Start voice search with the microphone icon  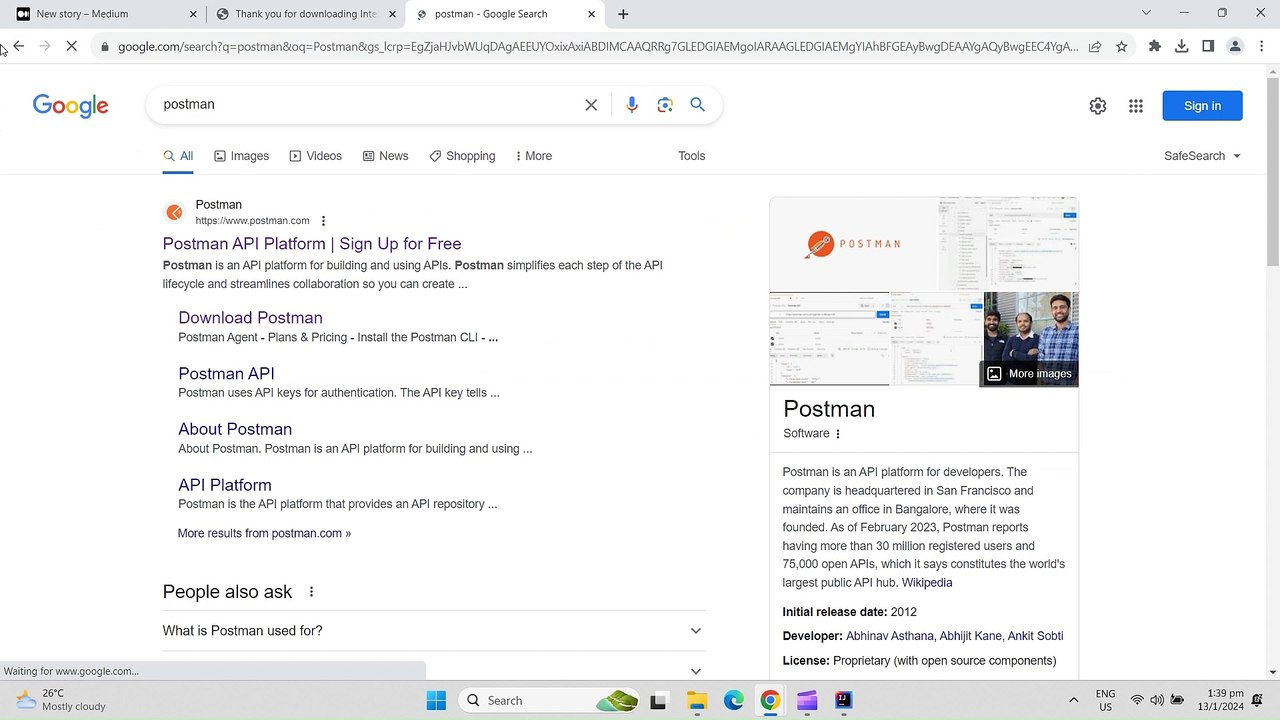[x=632, y=105]
